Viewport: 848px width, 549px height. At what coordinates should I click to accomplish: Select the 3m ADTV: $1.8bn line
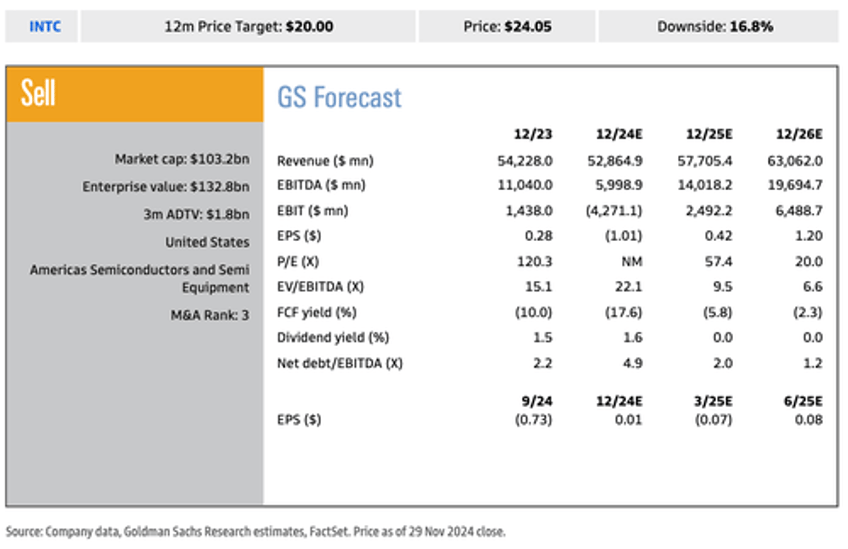[x=196, y=214]
